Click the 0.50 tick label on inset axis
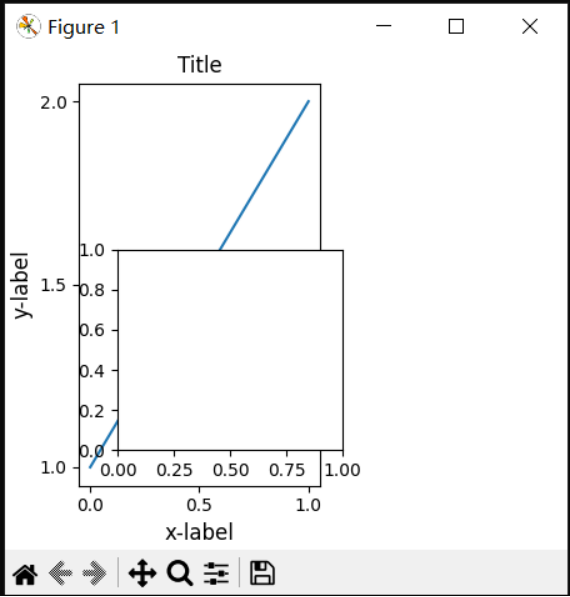Image resolution: width=570 pixels, height=597 pixels. (231, 470)
